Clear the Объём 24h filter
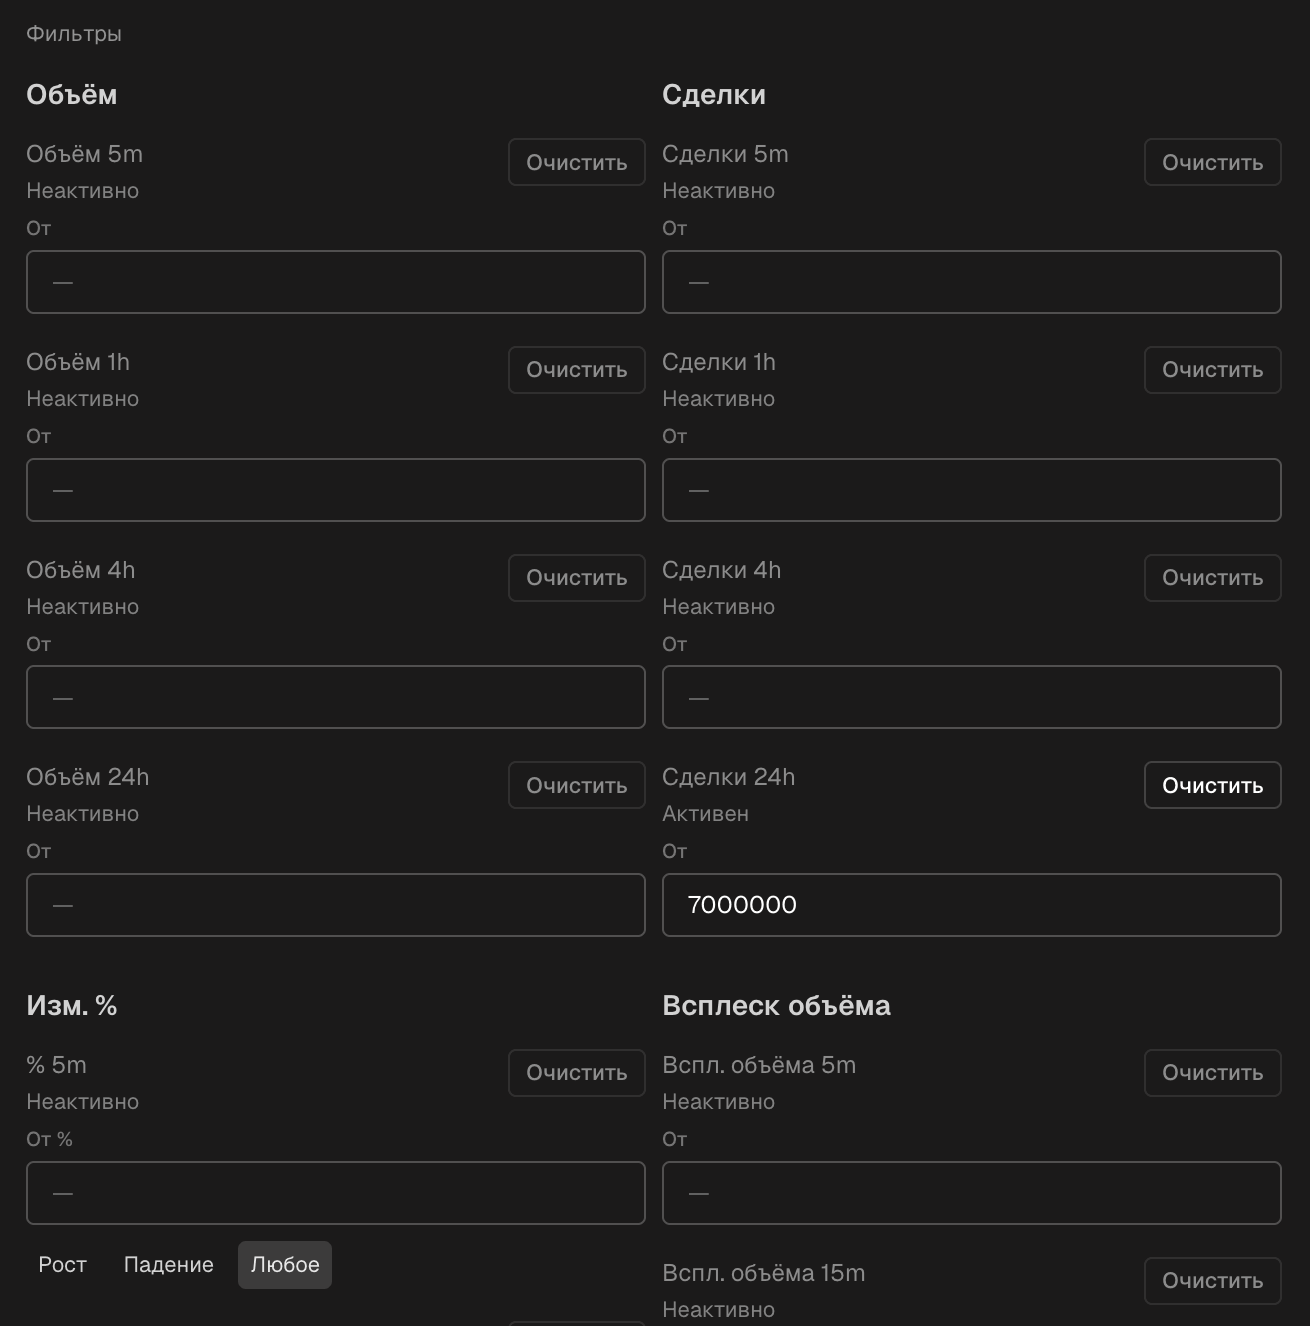 tap(577, 785)
